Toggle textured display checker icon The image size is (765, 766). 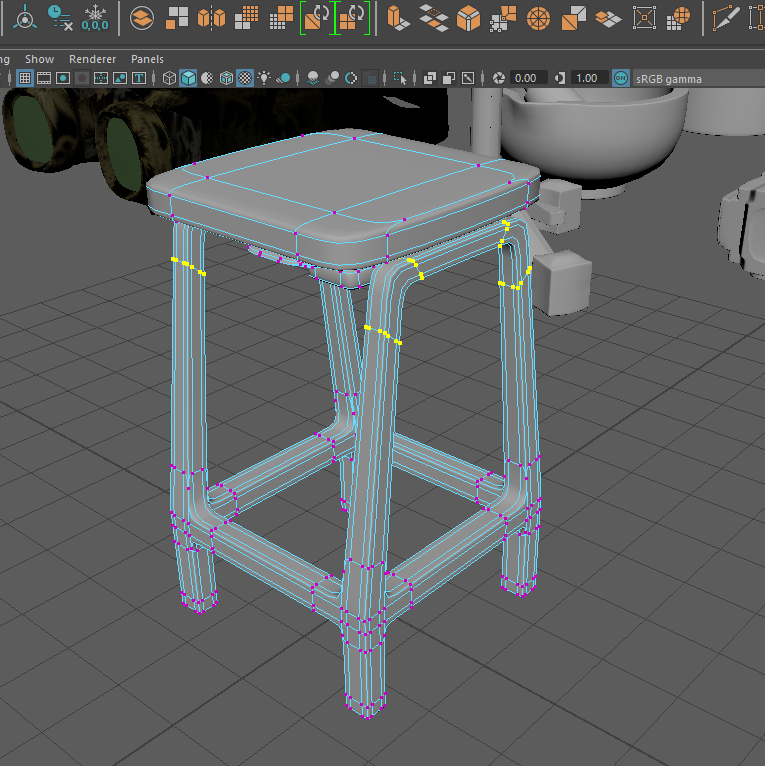point(245,78)
